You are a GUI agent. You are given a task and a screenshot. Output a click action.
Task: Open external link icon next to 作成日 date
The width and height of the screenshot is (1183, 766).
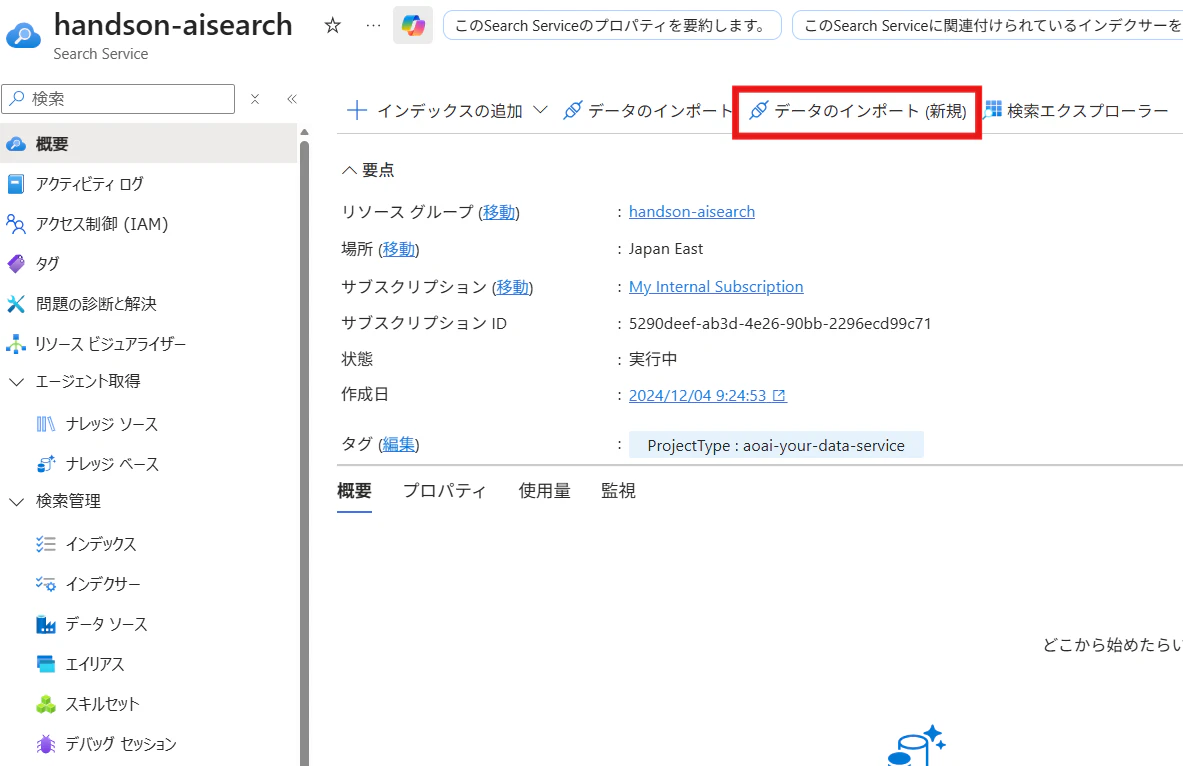pyautogui.click(x=779, y=395)
